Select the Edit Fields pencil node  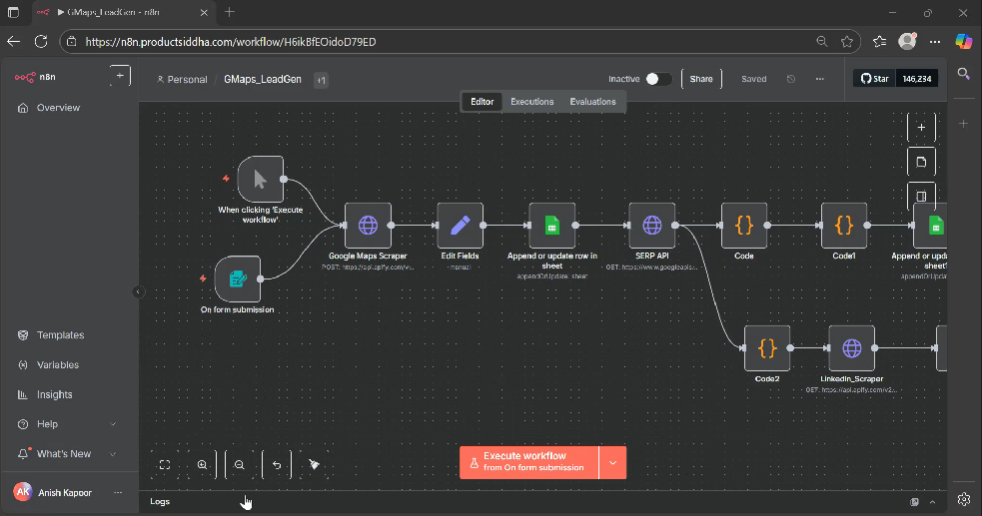coord(460,225)
